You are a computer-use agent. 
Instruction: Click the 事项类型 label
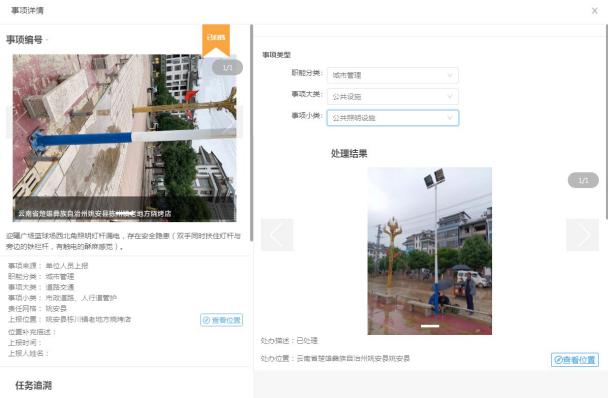tap(276, 55)
